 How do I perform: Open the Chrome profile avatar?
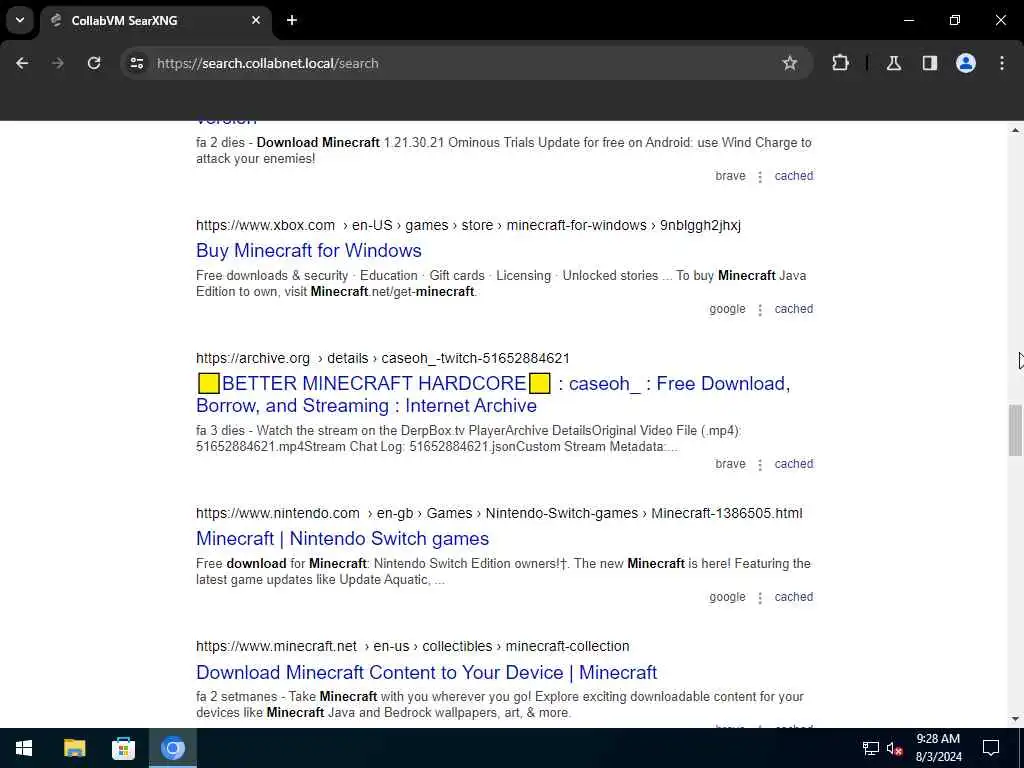click(966, 63)
